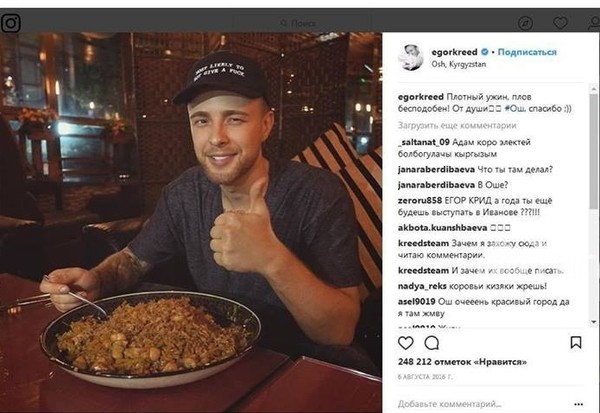Click the blue verified badge next to egorkreed

click(484, 52)
